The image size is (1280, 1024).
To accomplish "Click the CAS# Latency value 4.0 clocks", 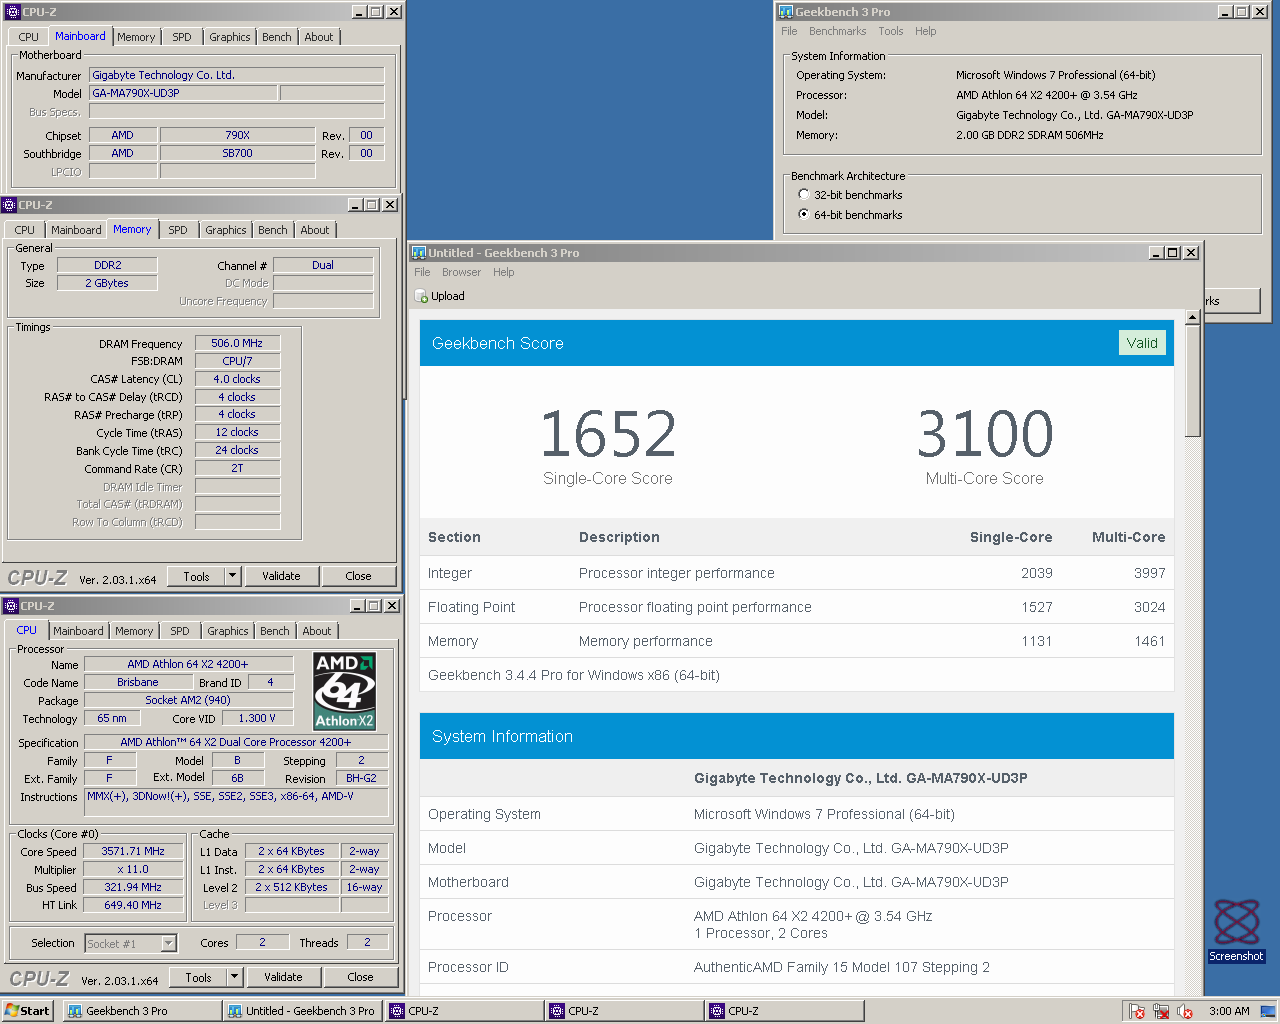I will click(237, 379).
